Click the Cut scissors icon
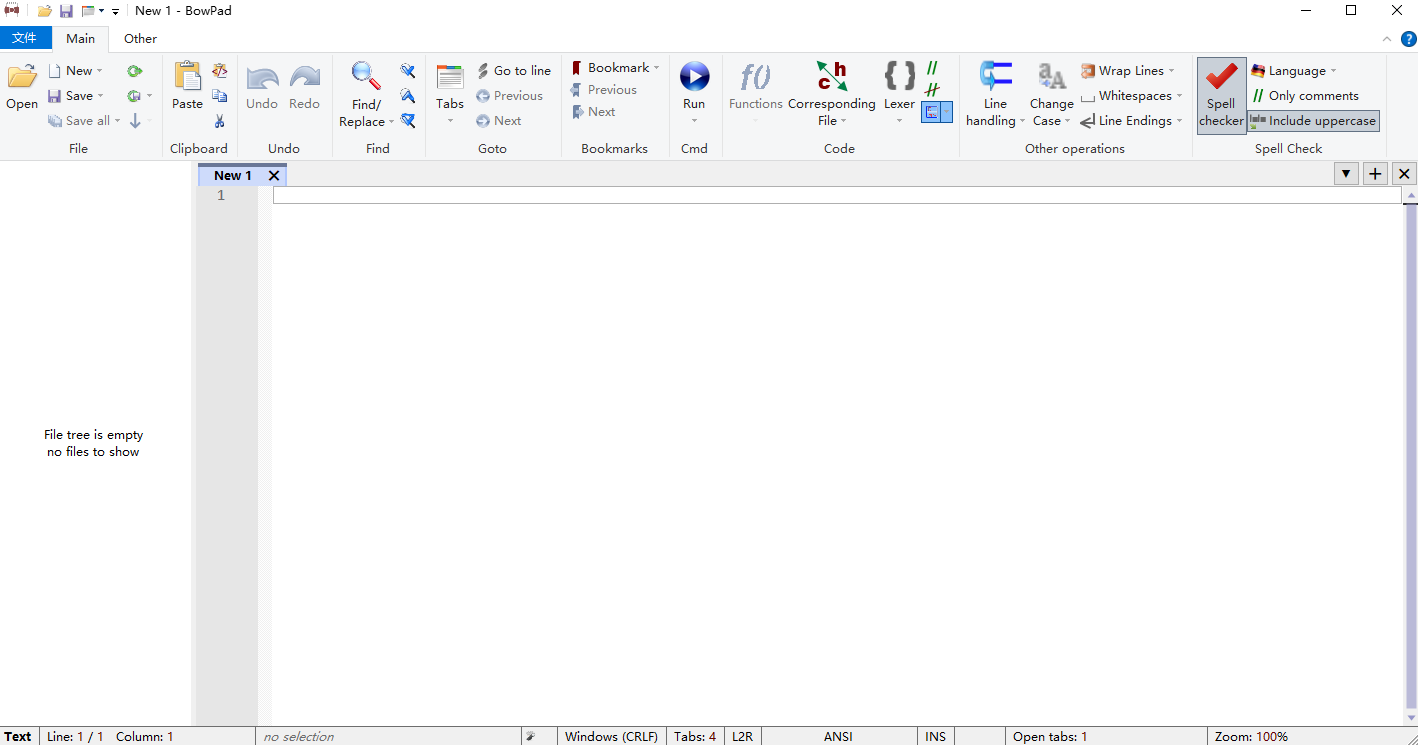The height and width of the screenshot is (745, 1418). click(x=220, y=121)
